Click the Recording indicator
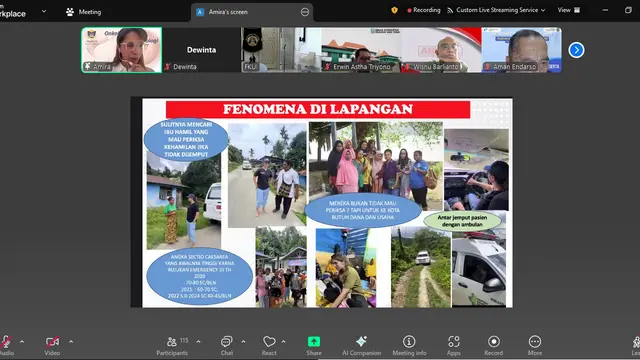This screenshot has width=640, height=360. 423,10
